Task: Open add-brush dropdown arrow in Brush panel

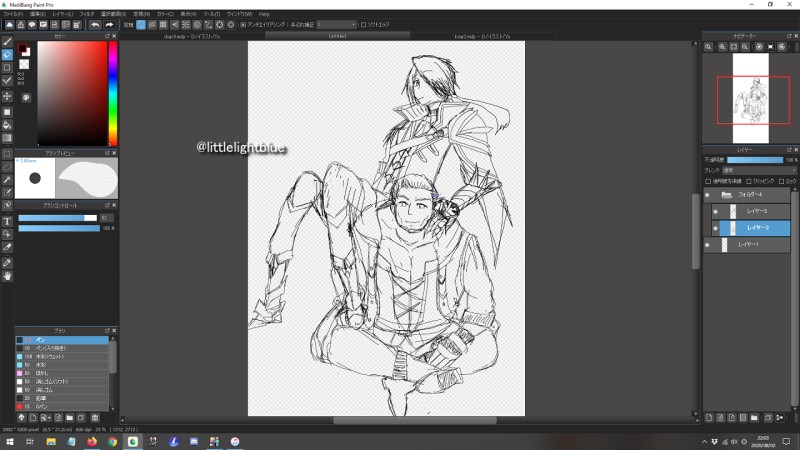Action: (49, 418)
